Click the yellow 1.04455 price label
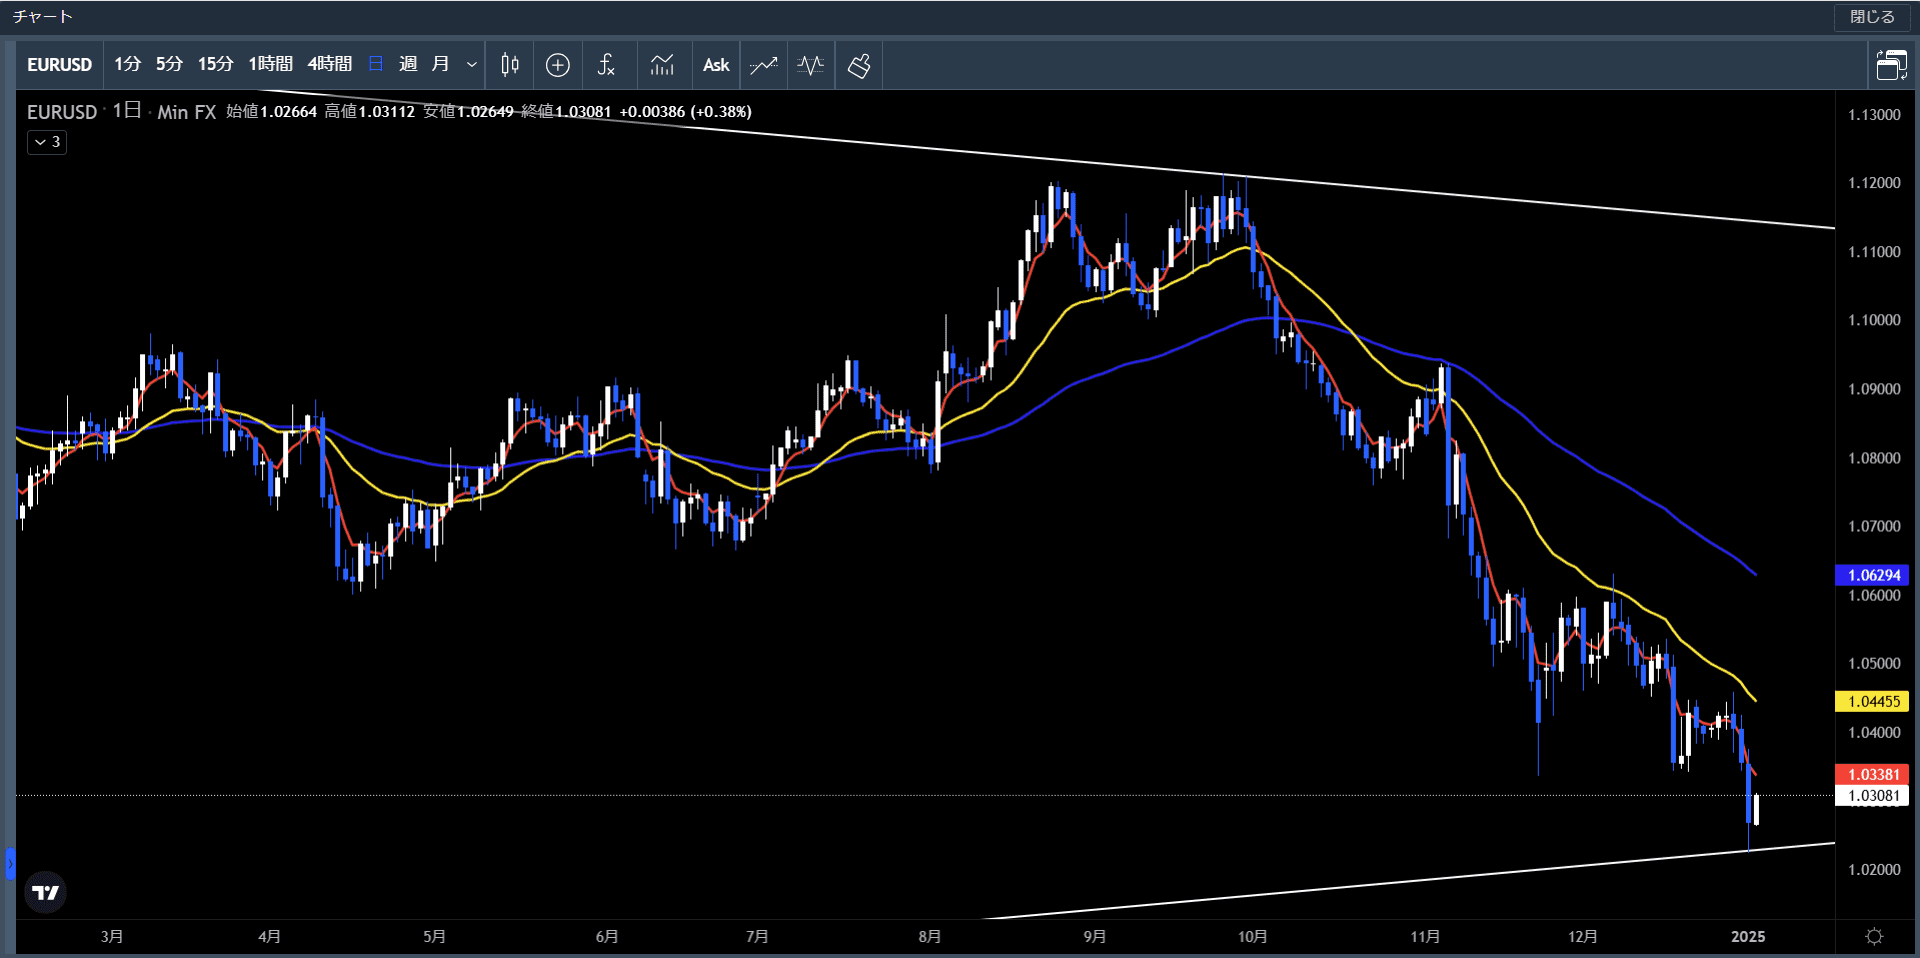Image resolution: width=1920 pixels, height=958 pixels. 1872,701
